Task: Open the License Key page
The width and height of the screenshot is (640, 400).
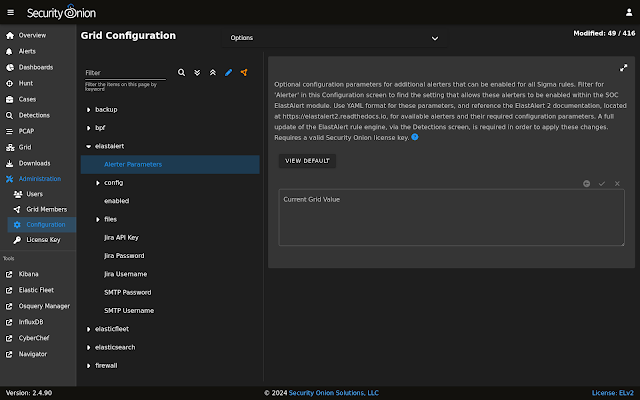Action: 42,240
